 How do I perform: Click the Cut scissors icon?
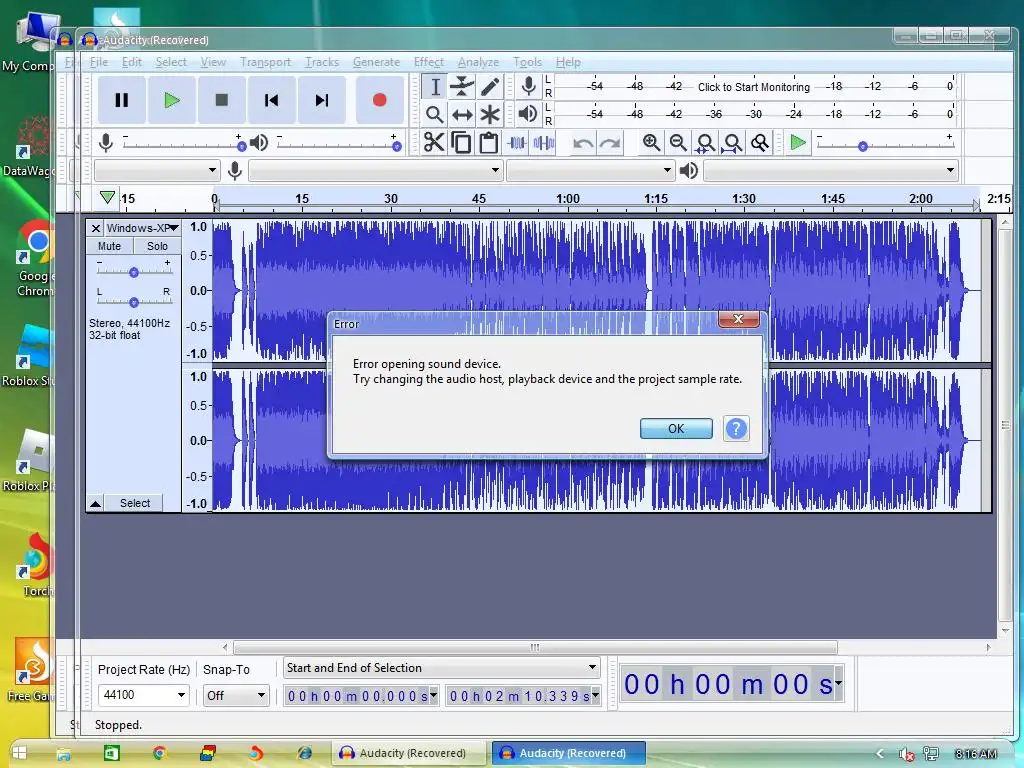coord(434,142)
